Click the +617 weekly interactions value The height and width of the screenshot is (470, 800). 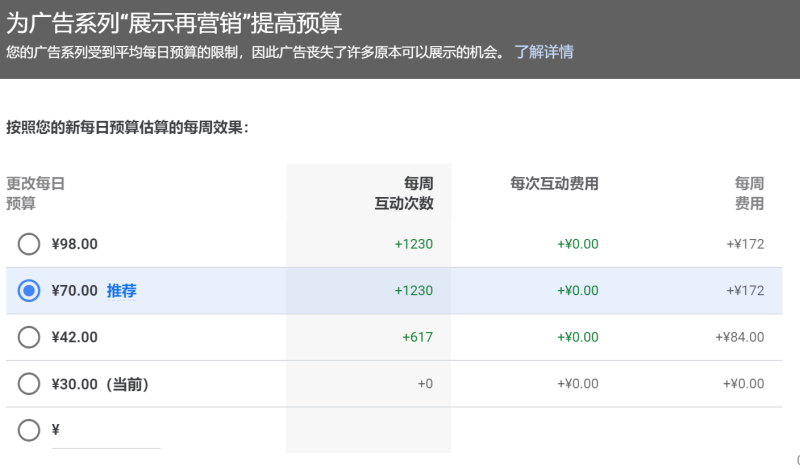[x=417, y=337]
